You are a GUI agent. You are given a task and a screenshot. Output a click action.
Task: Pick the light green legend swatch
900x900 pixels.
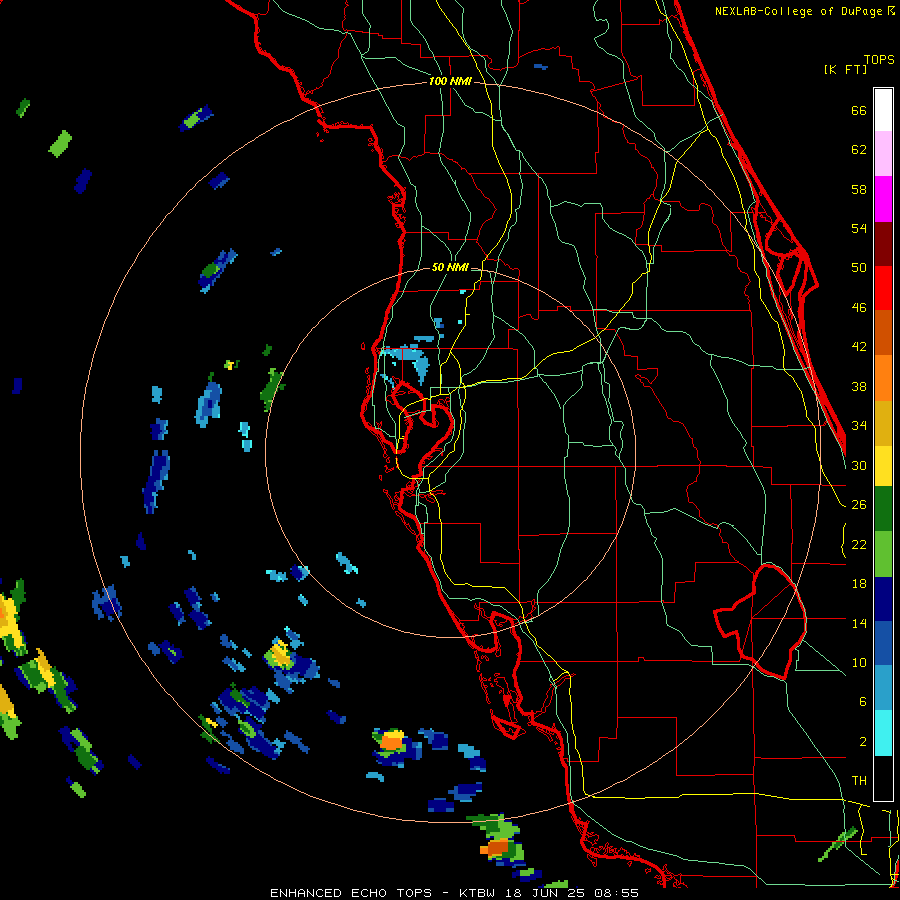point(883,554)
